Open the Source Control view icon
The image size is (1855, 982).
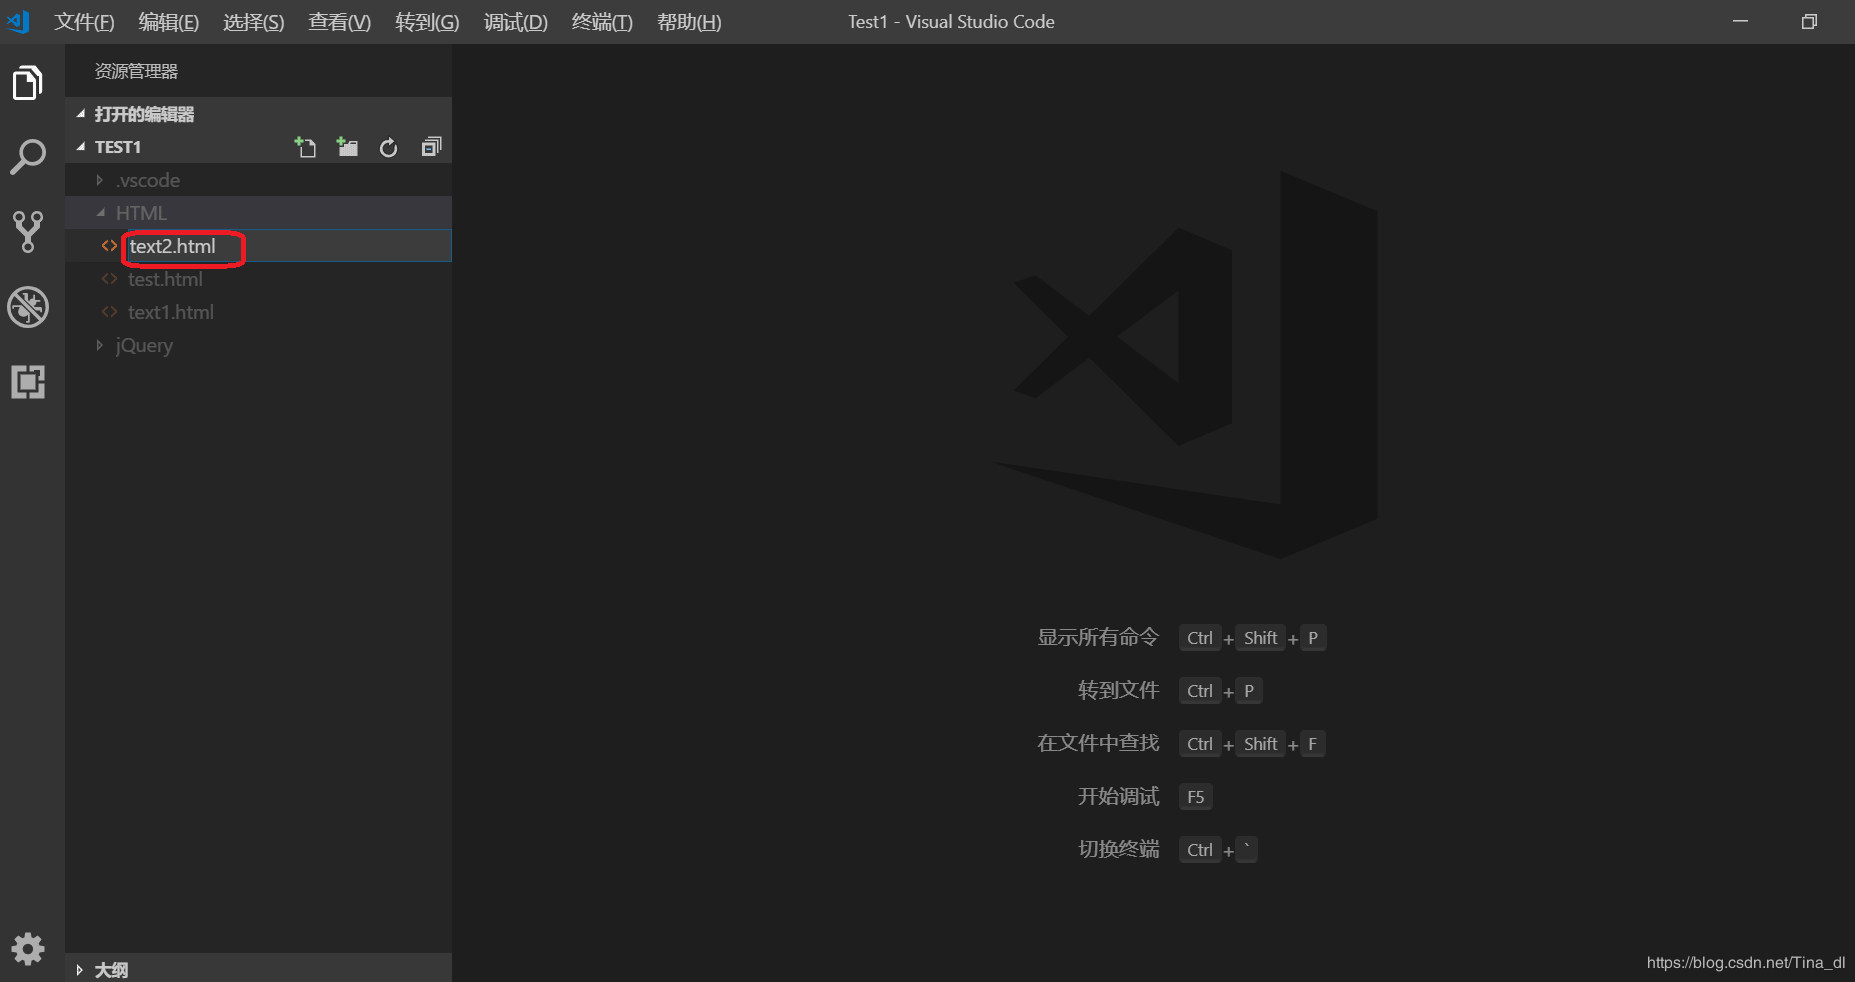coord(28,232)
